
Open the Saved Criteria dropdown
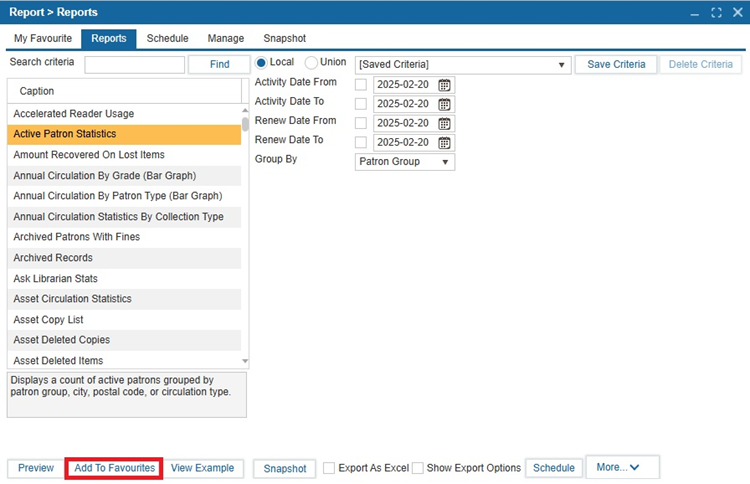(463, 65)
